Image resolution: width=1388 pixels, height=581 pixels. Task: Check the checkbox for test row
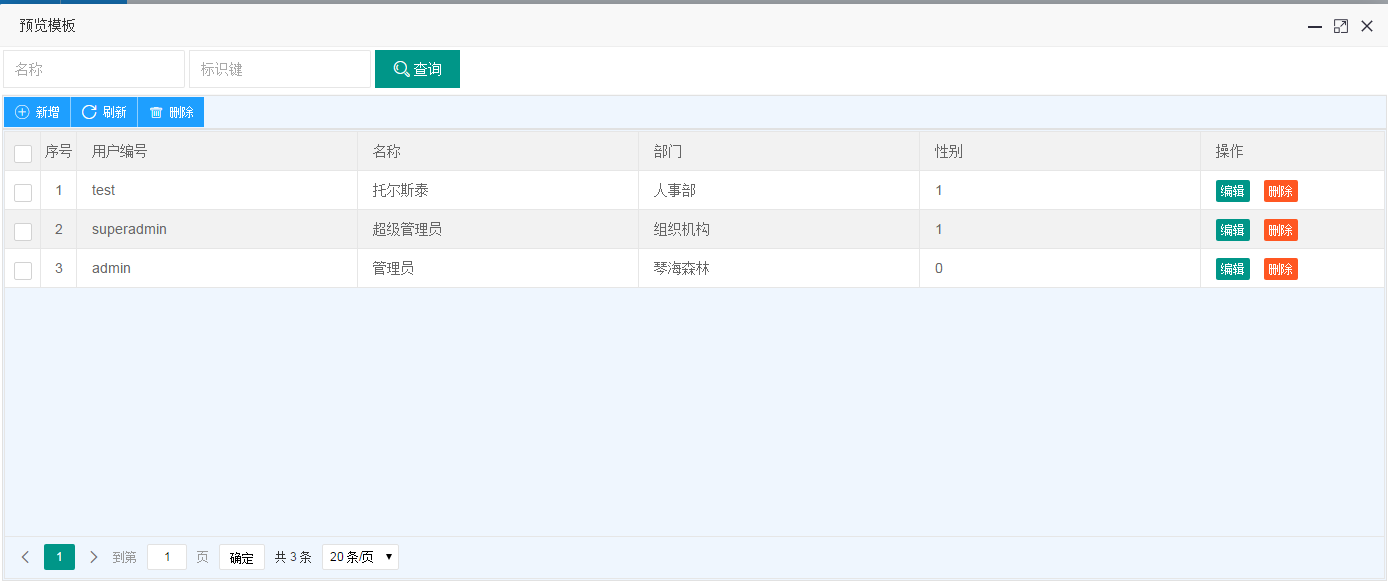coord(23,192)
